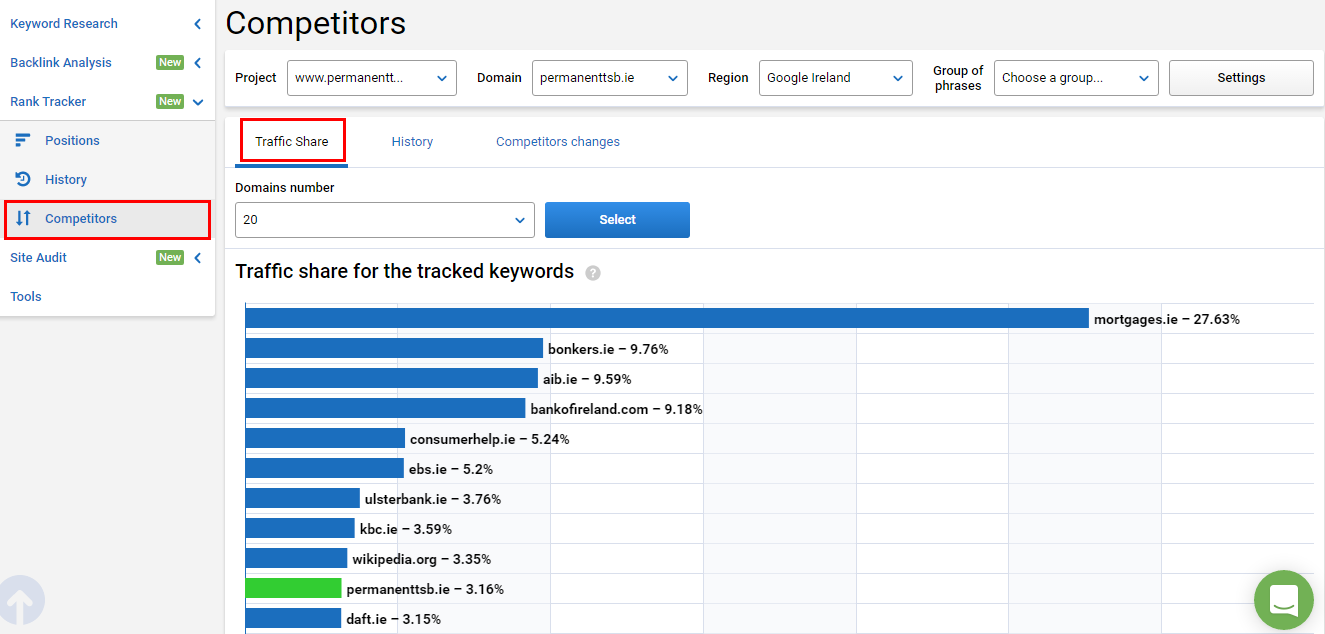Viewport: 1325px width, 634px height.
Task: Click label ulsterbank.ie – 3.76%
Action: [x=433, y=499]
